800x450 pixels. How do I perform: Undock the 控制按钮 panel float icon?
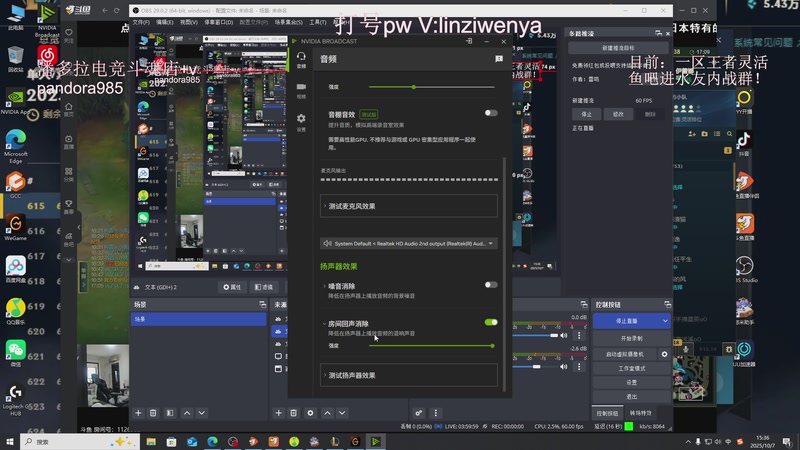(667, 305)
